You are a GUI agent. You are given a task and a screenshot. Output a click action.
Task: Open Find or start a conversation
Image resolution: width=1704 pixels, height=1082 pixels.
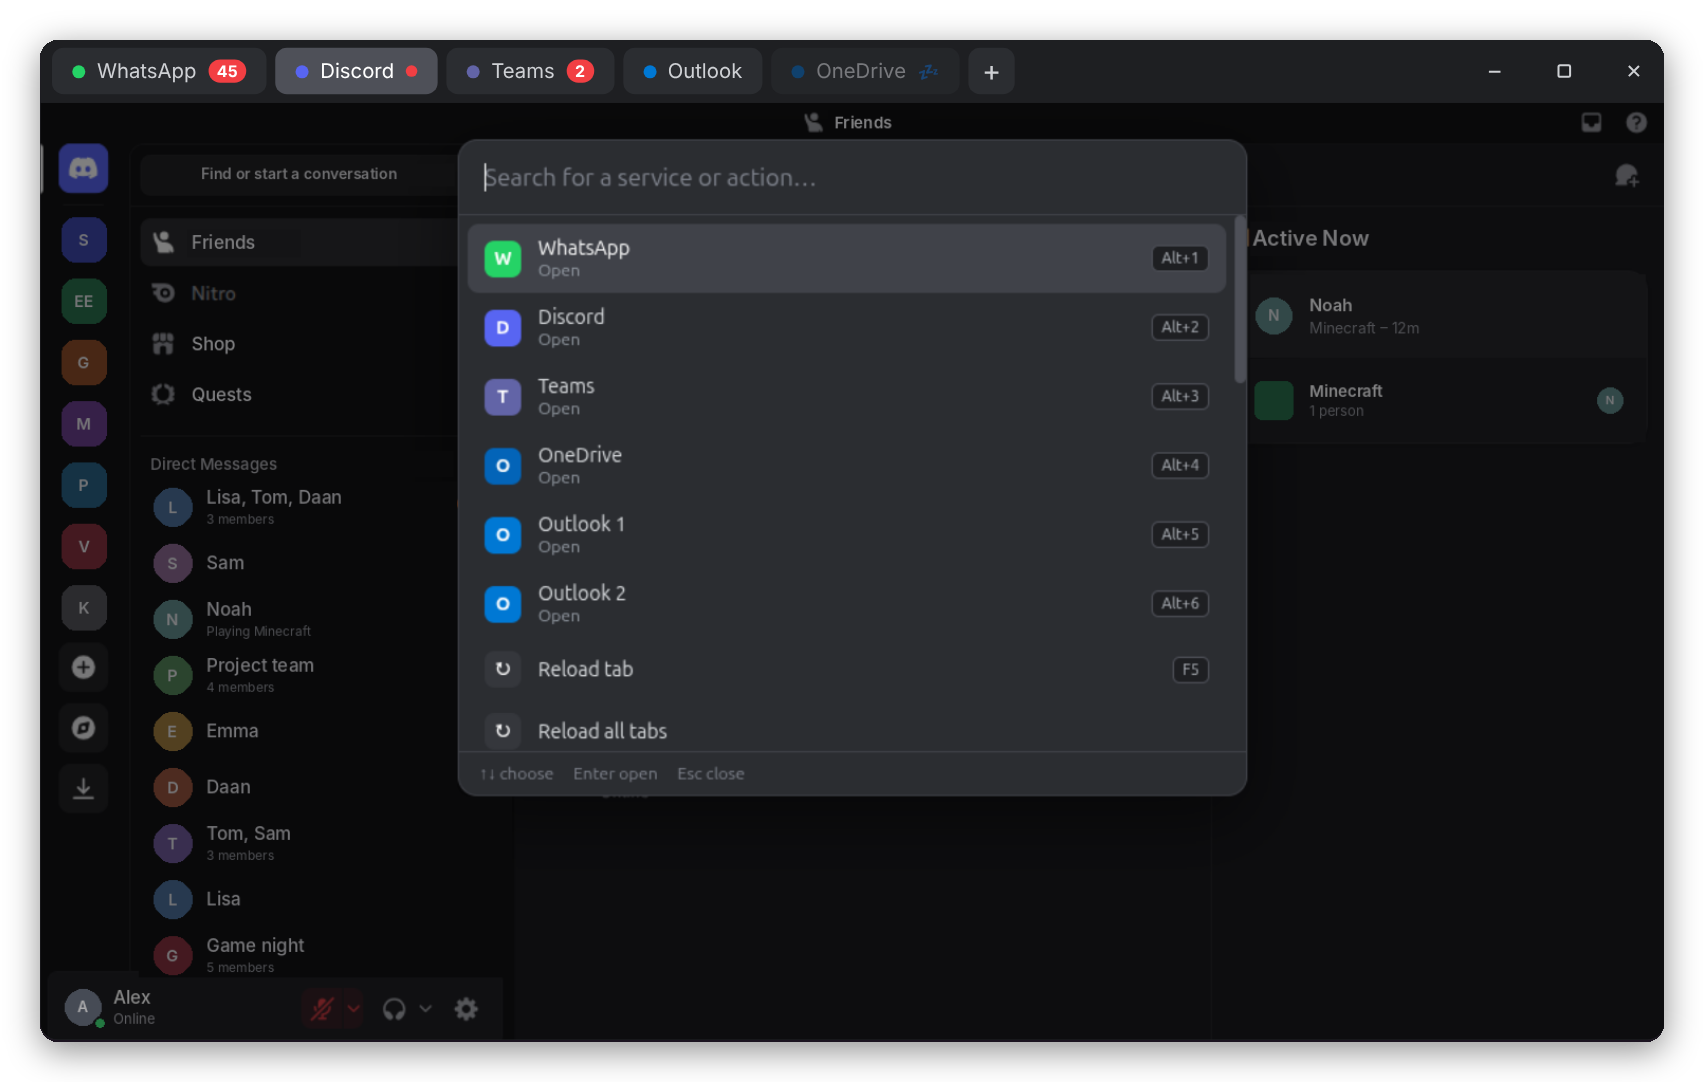299,174
